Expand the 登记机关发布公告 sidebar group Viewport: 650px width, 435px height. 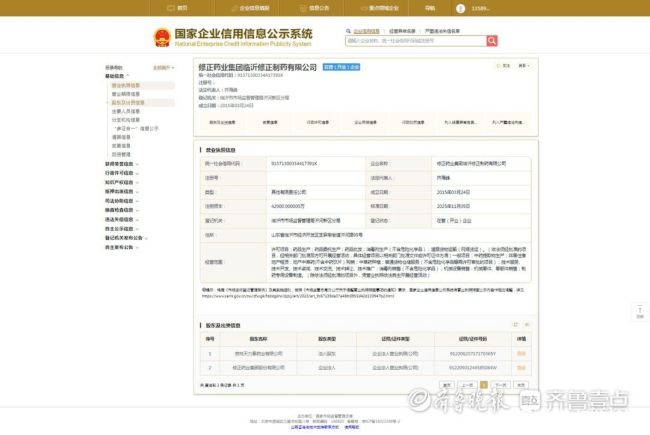126,238
